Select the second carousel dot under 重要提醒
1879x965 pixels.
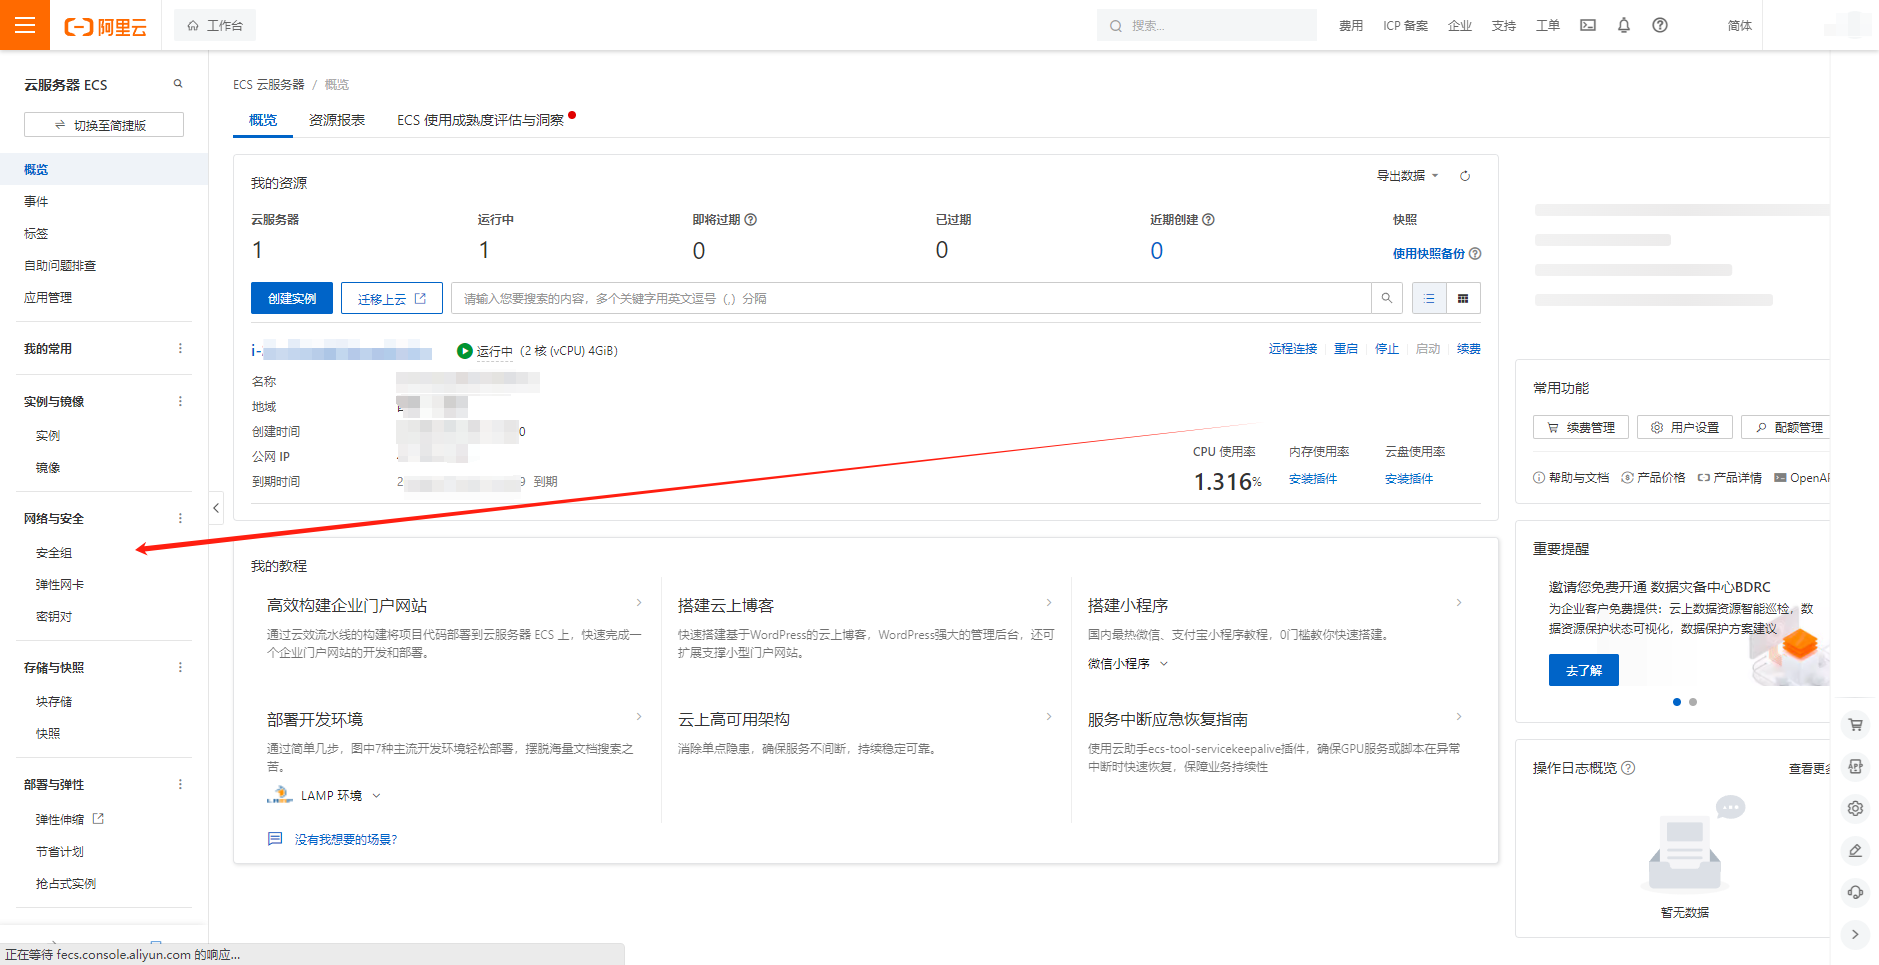click(1692, 702)
